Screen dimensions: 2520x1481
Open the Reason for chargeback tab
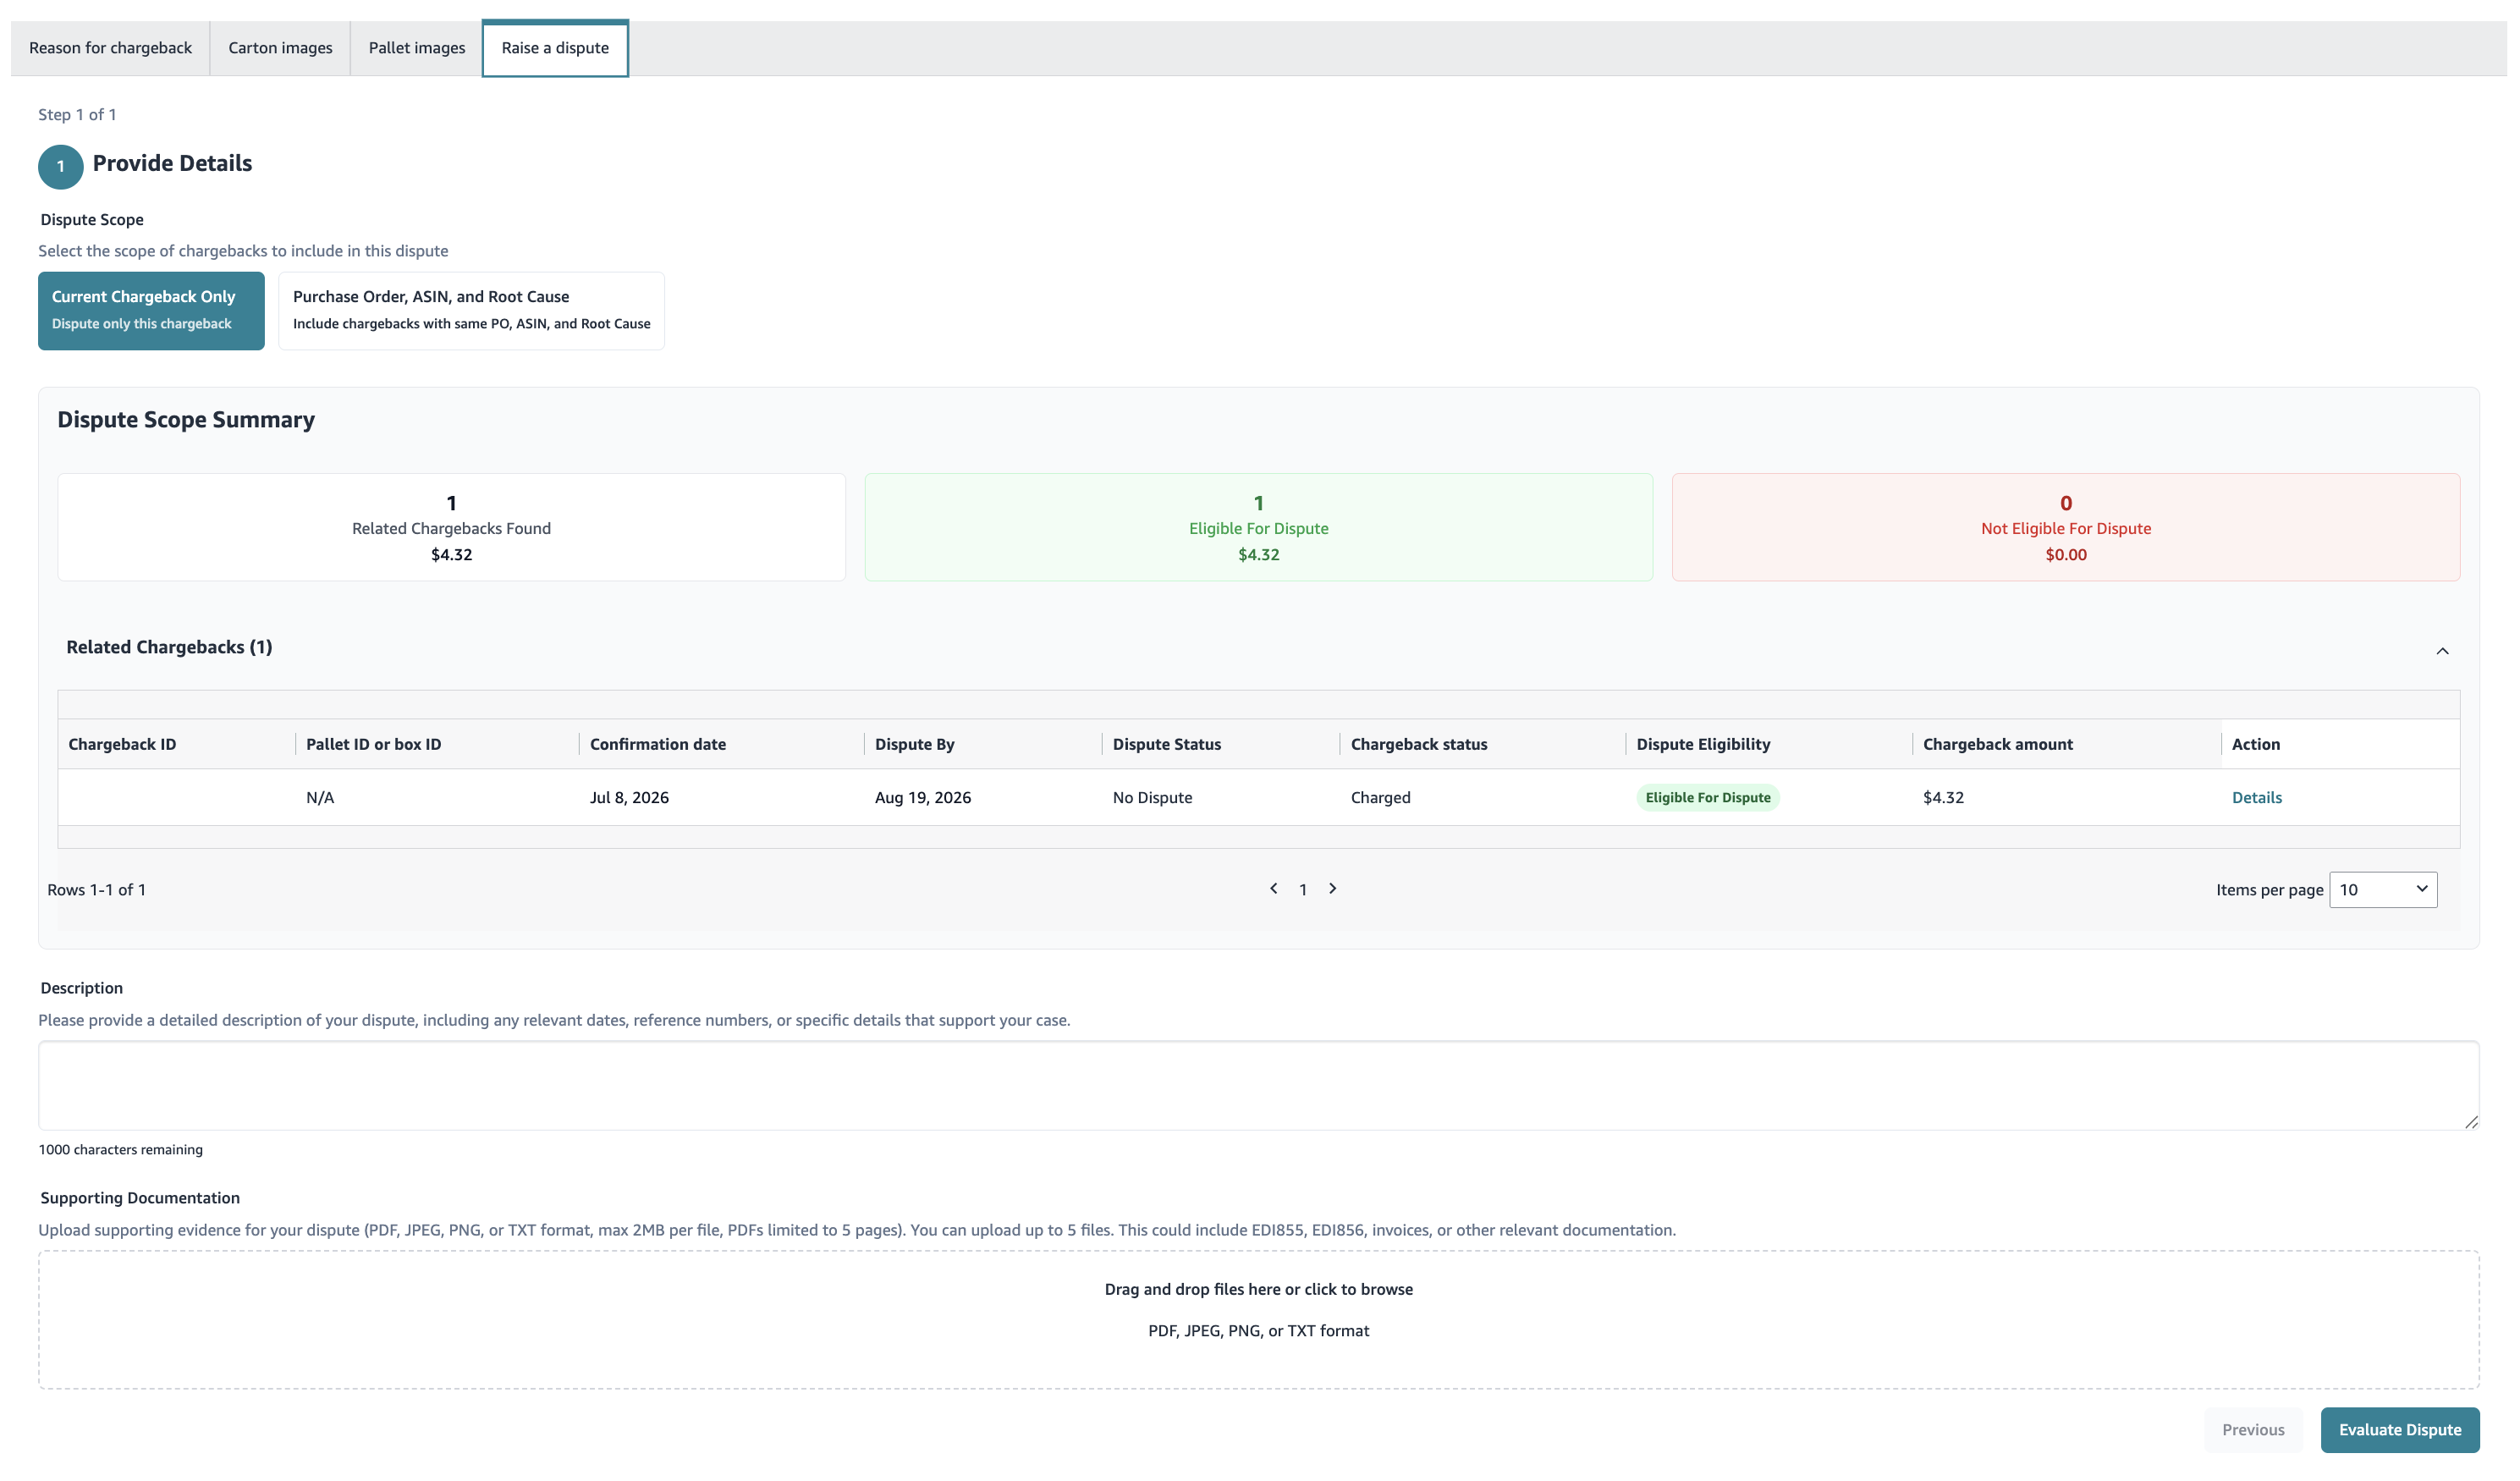point(110,48)
